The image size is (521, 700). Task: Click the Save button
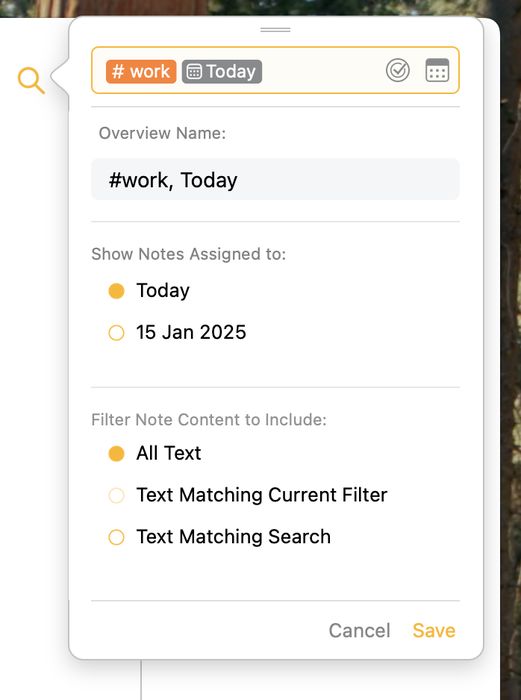(x=434, y=630)
